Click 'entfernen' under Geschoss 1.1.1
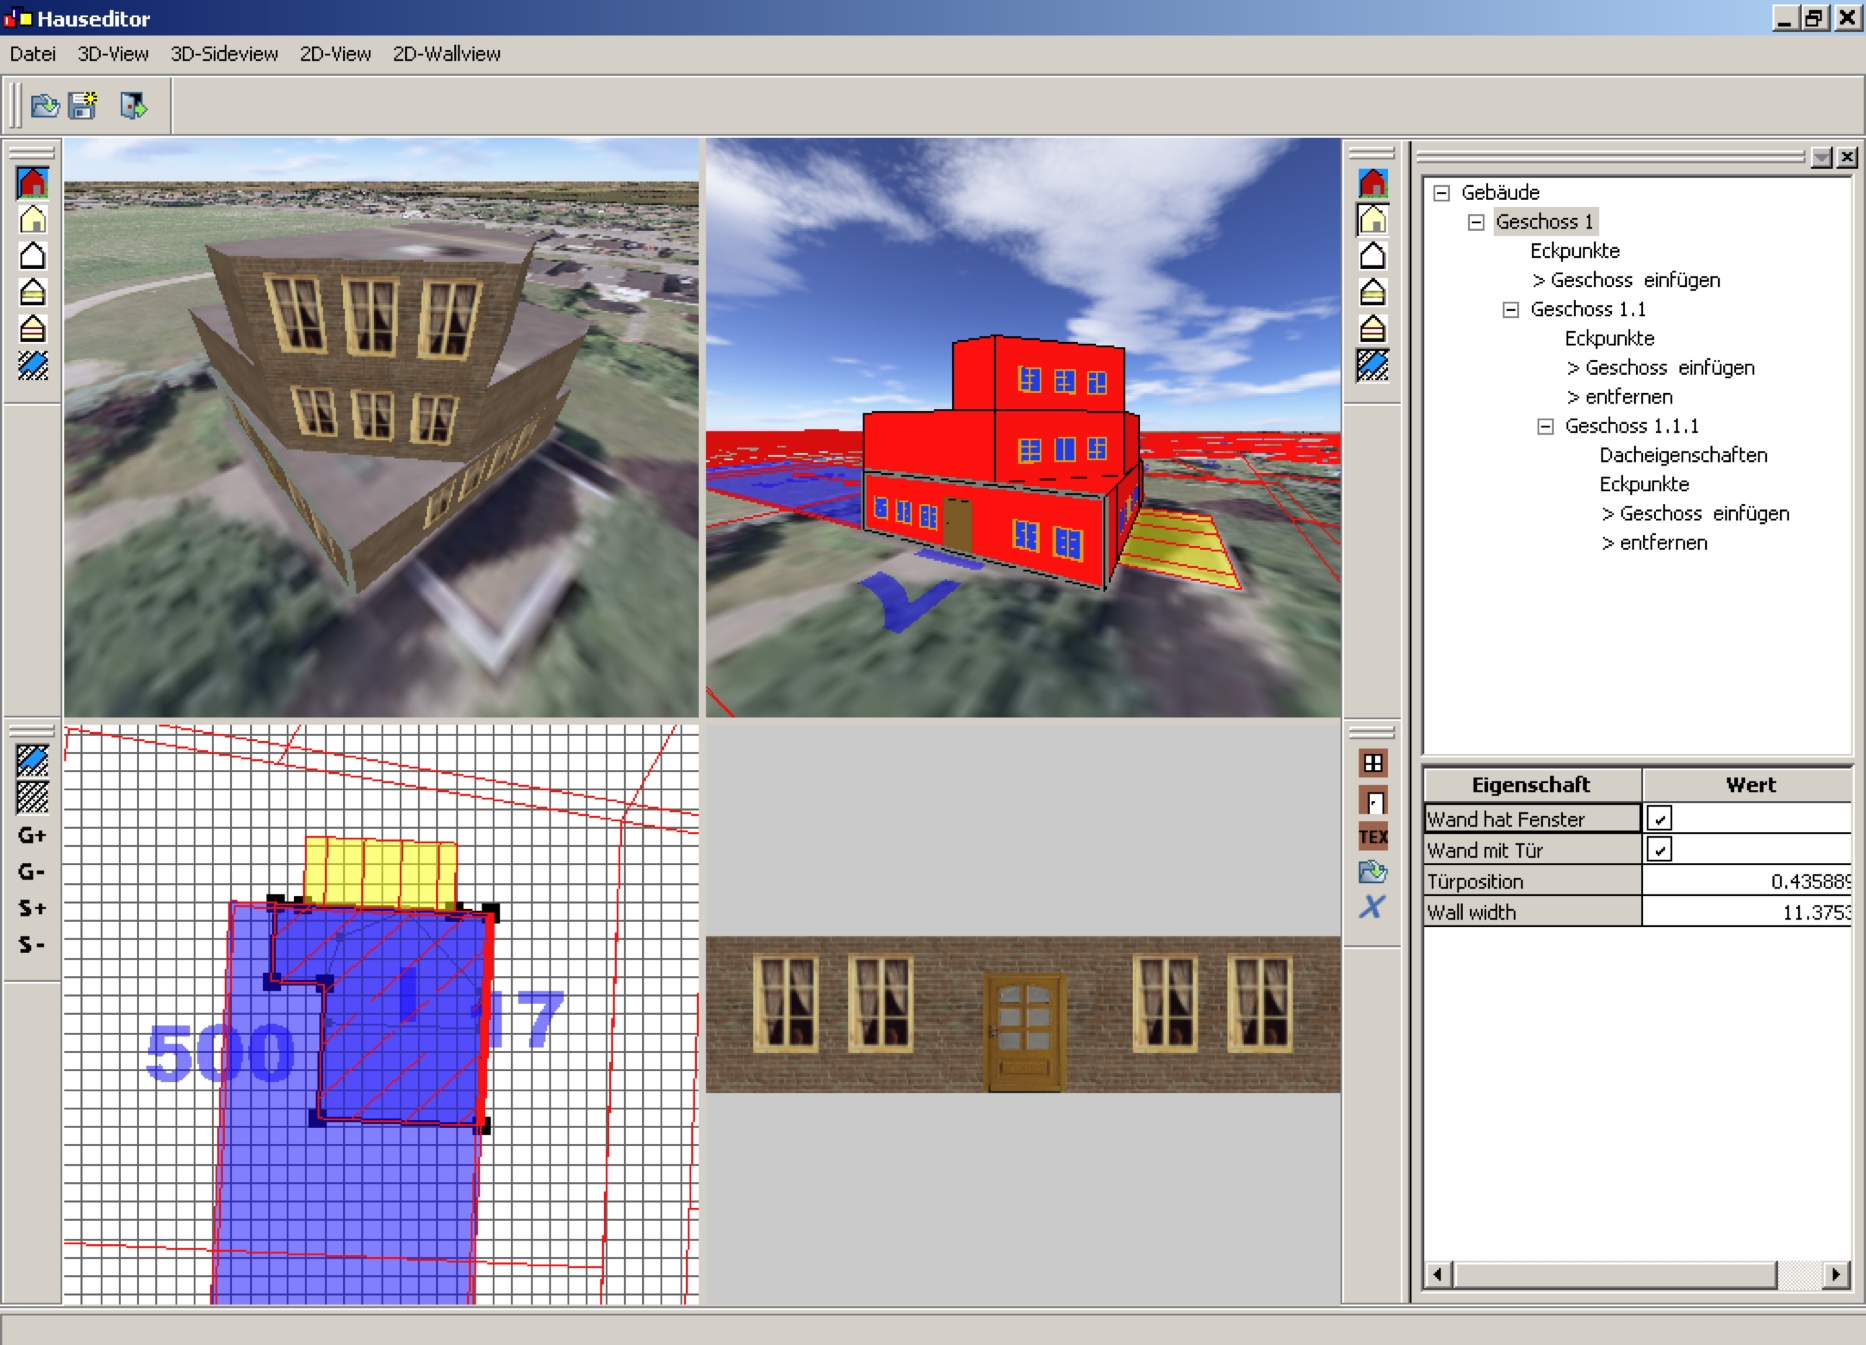Viewport: 1866px width, 1345px height. [x=1662, y=543]
